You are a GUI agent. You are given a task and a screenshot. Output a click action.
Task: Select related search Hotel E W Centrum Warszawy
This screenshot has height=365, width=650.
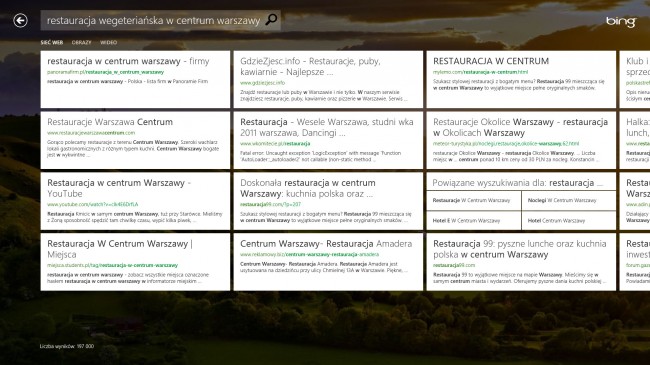click(x=474, y=221)
